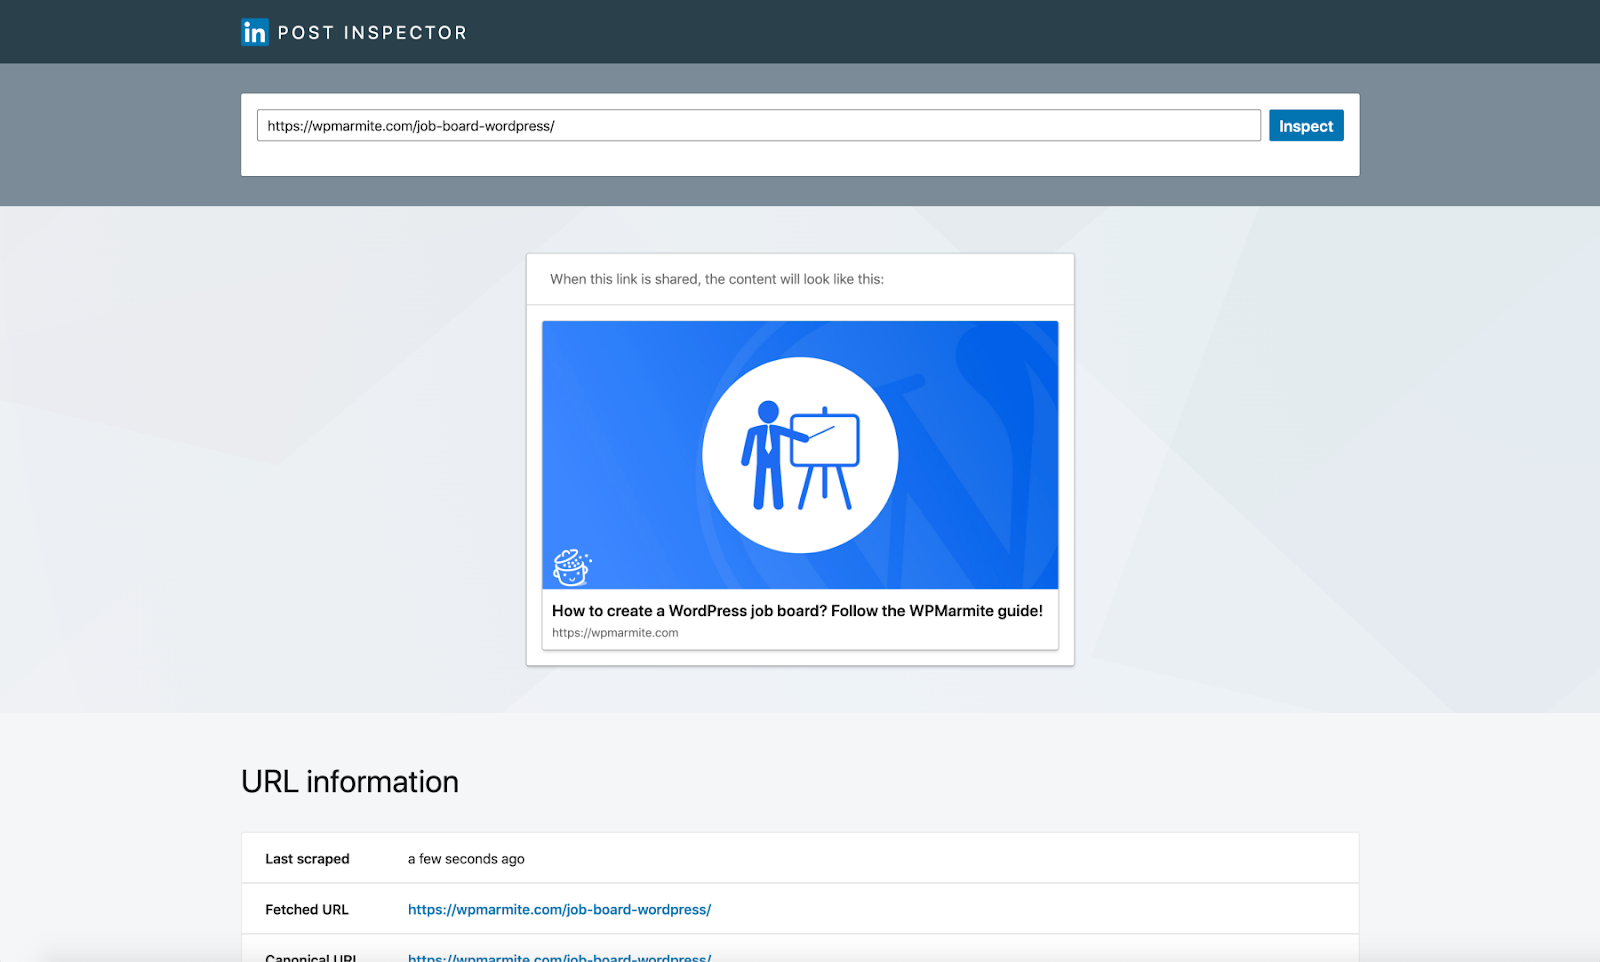Click the presenter icon in white circle
1600x962 pixels.
[800, 455]
